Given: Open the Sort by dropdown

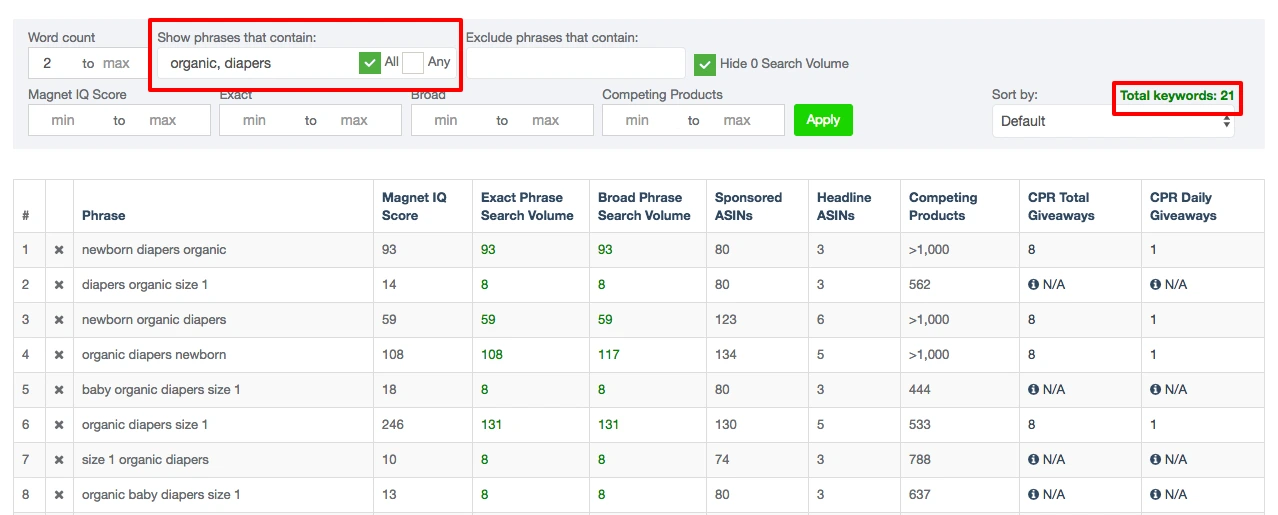Looking at the screenshot, I should [x=1112, y=121].
